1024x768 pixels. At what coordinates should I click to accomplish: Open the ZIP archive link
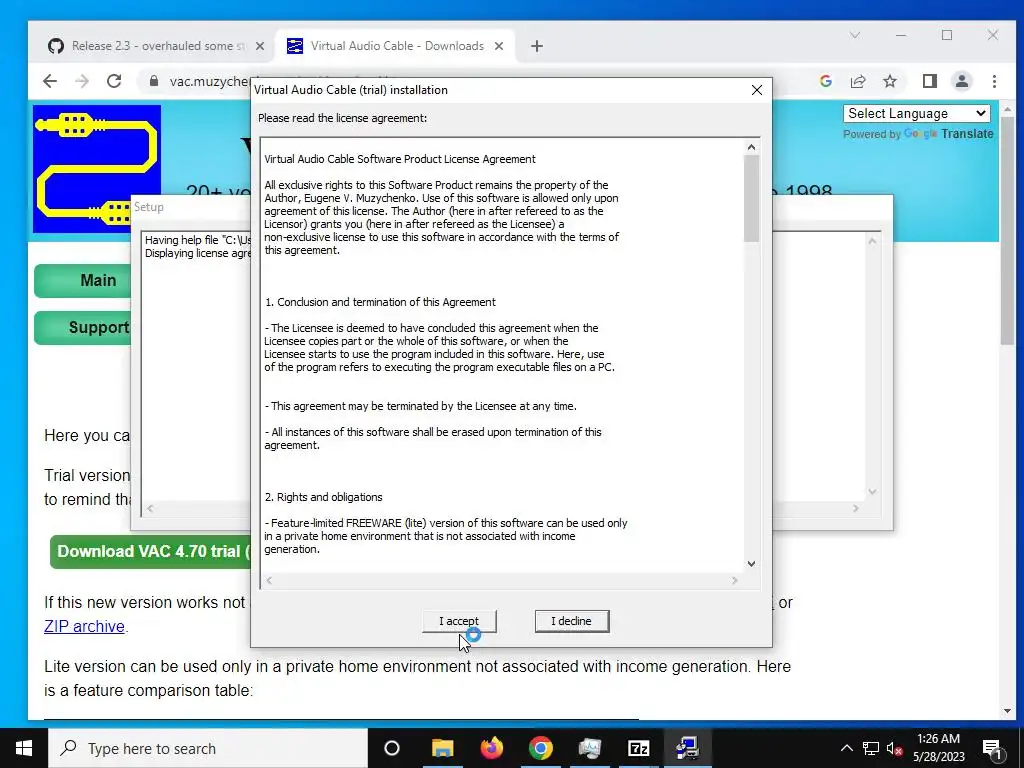(x=84, y=626)
